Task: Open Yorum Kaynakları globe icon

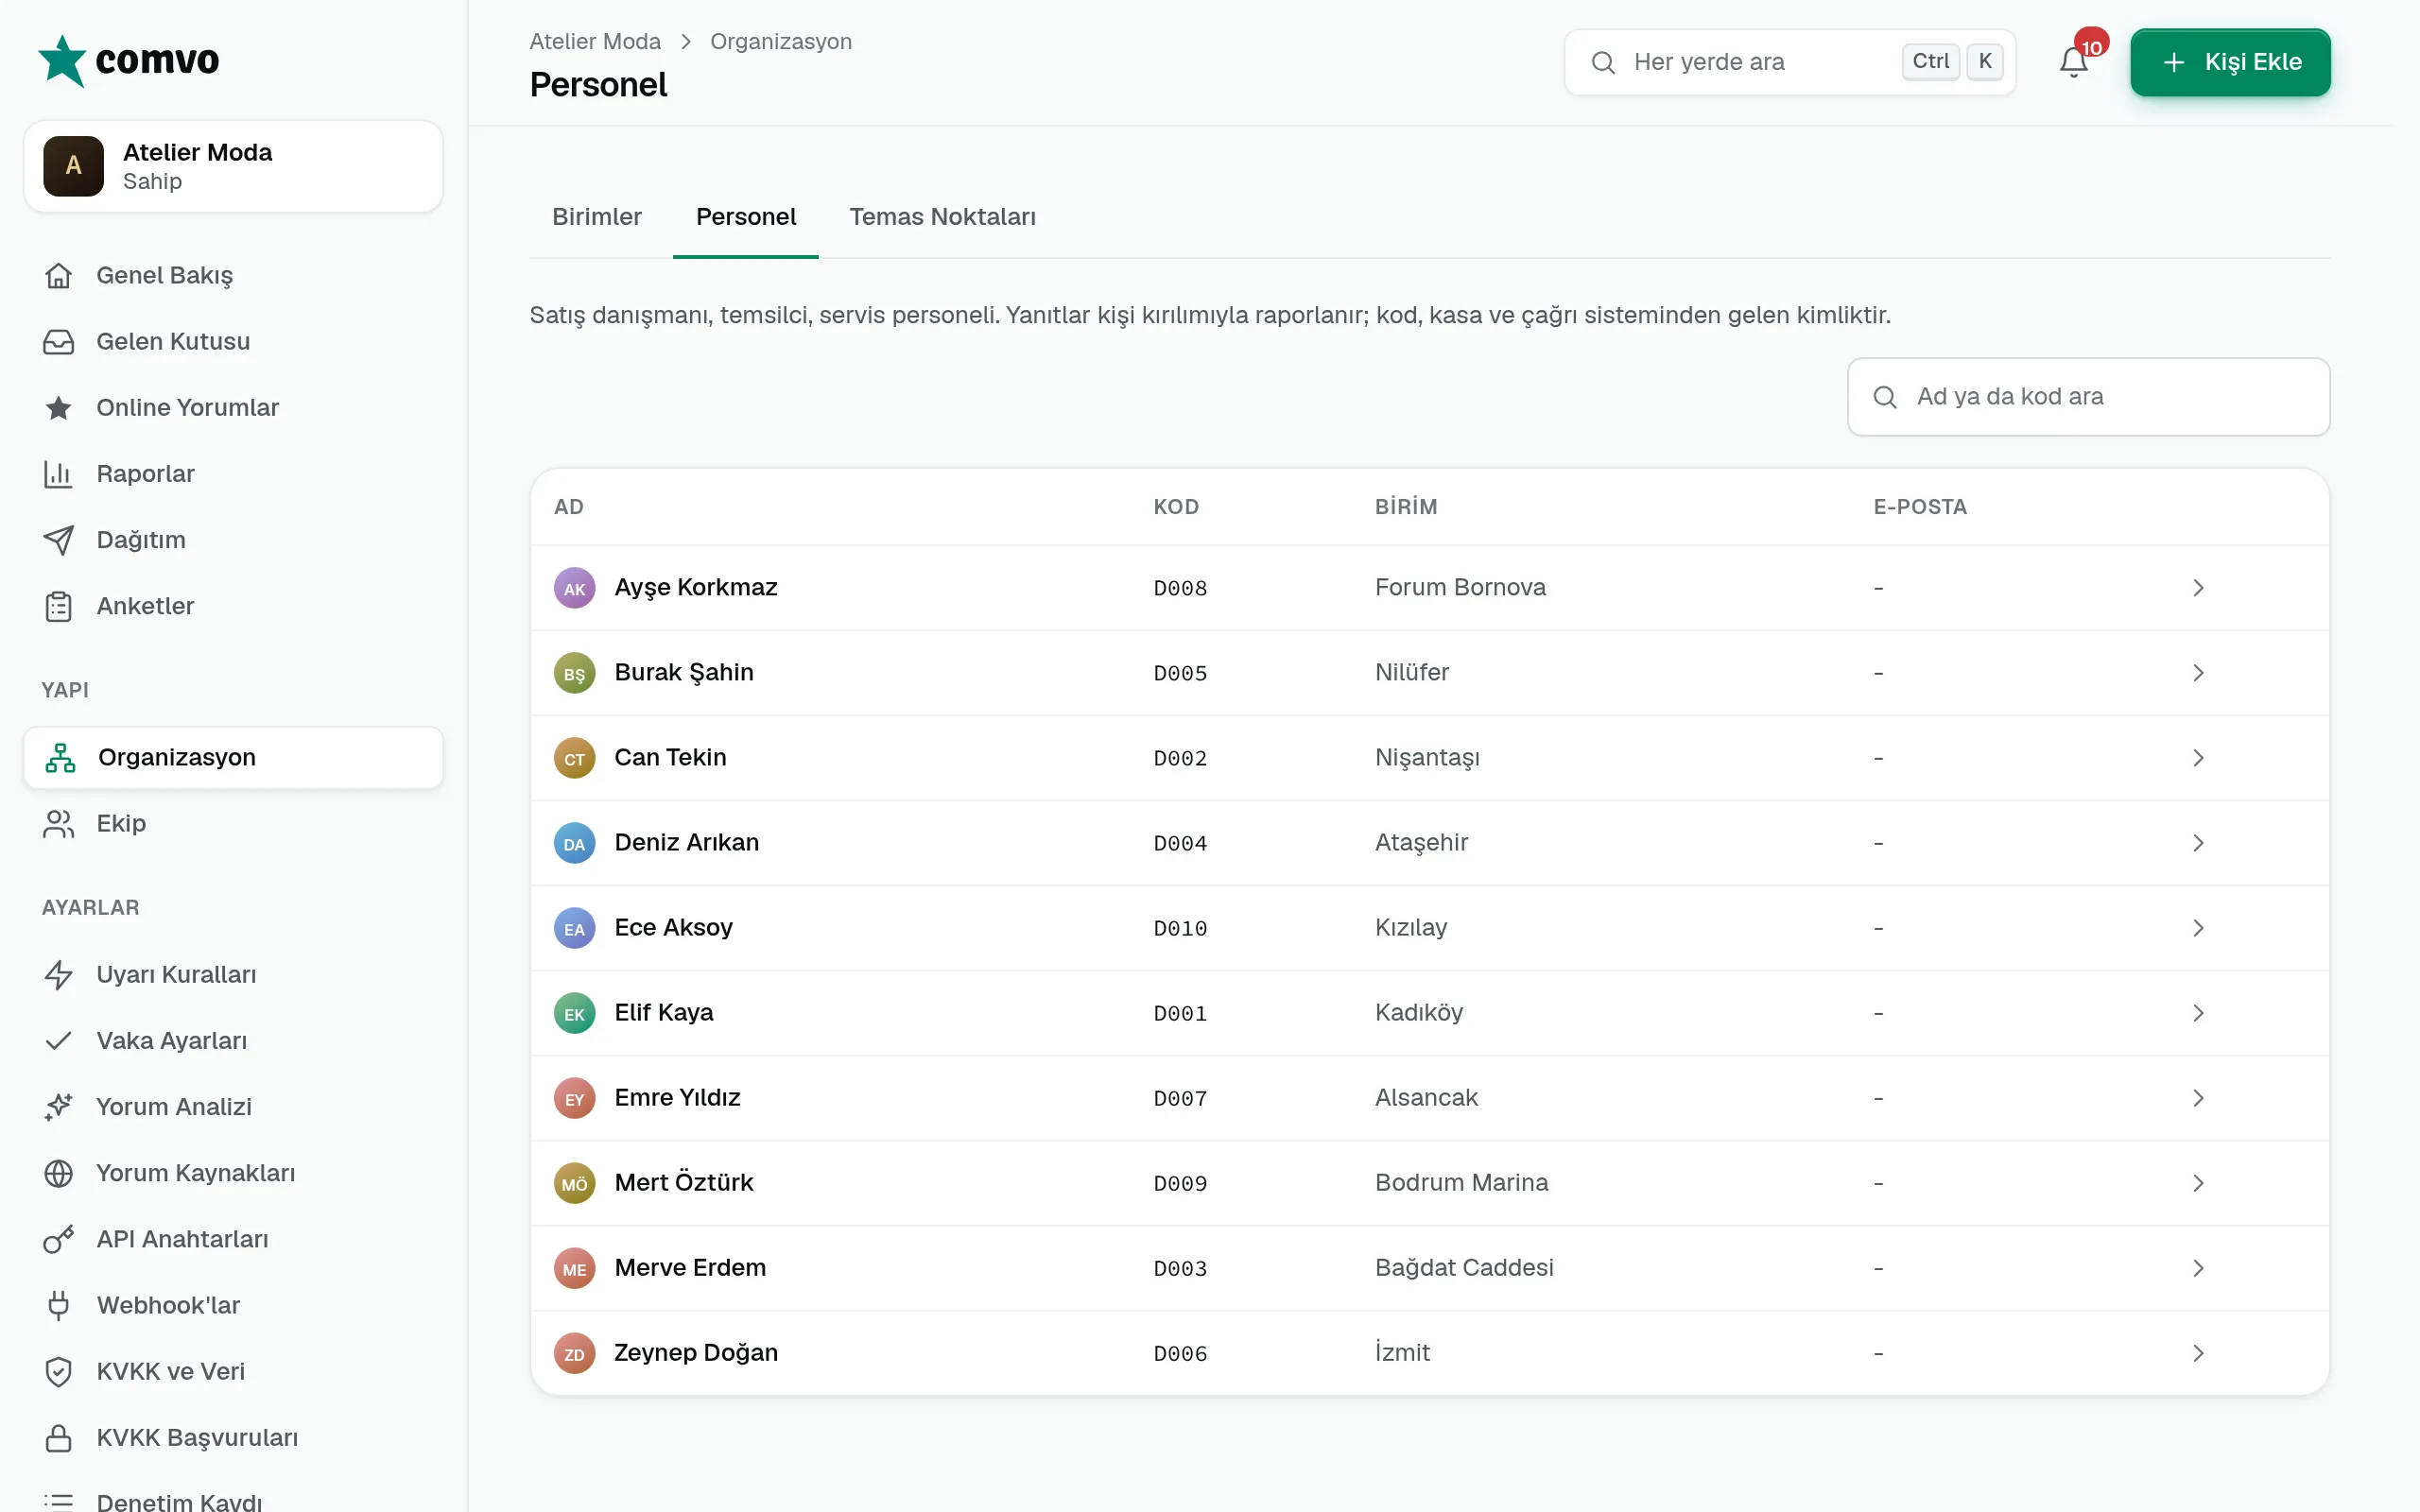Action: tap(59, 1173)
